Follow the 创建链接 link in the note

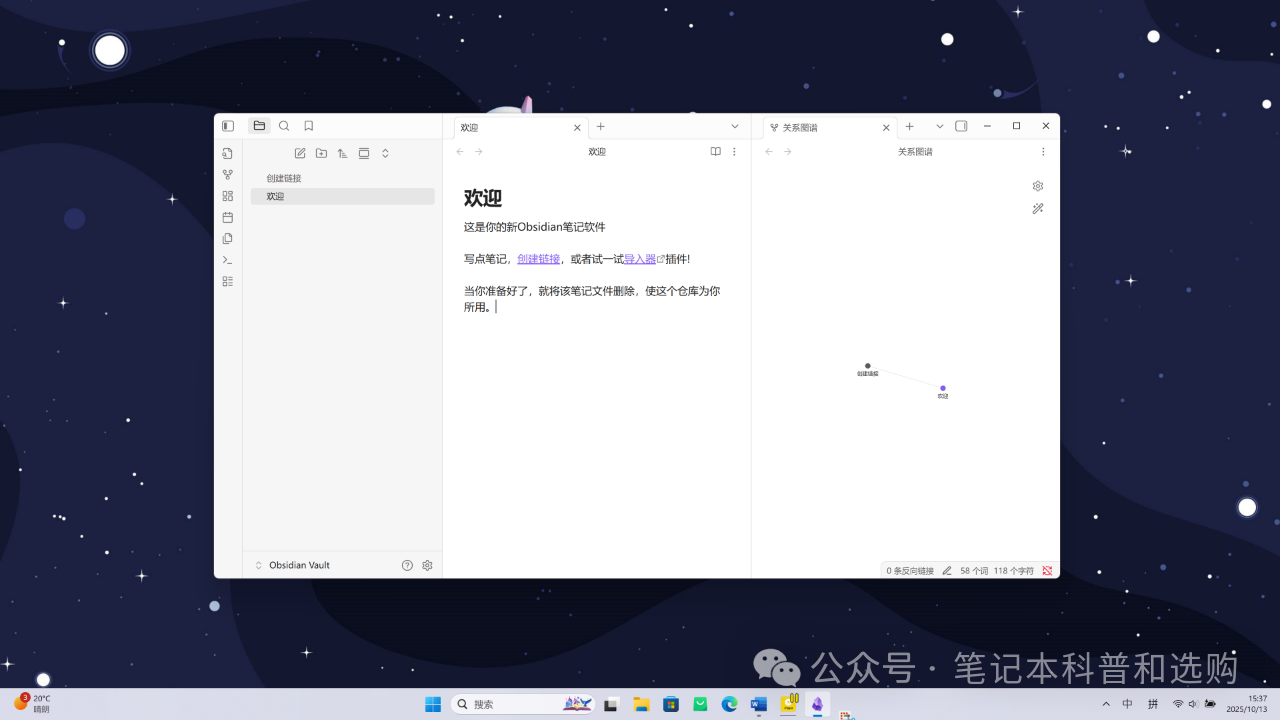click(x=538, y=259)
